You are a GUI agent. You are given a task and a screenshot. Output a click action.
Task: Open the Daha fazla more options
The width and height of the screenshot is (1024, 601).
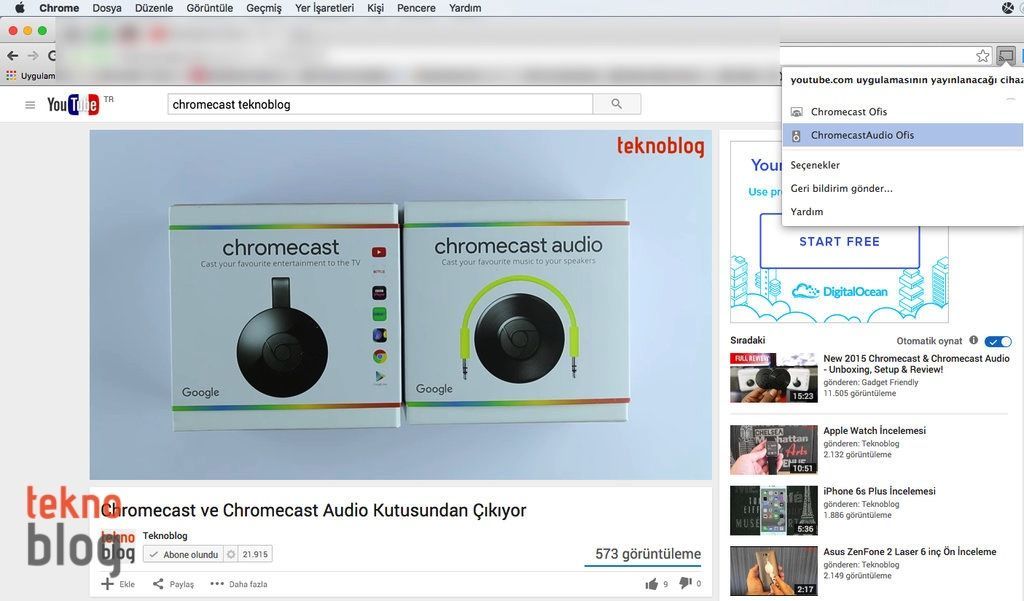[238, 584]
